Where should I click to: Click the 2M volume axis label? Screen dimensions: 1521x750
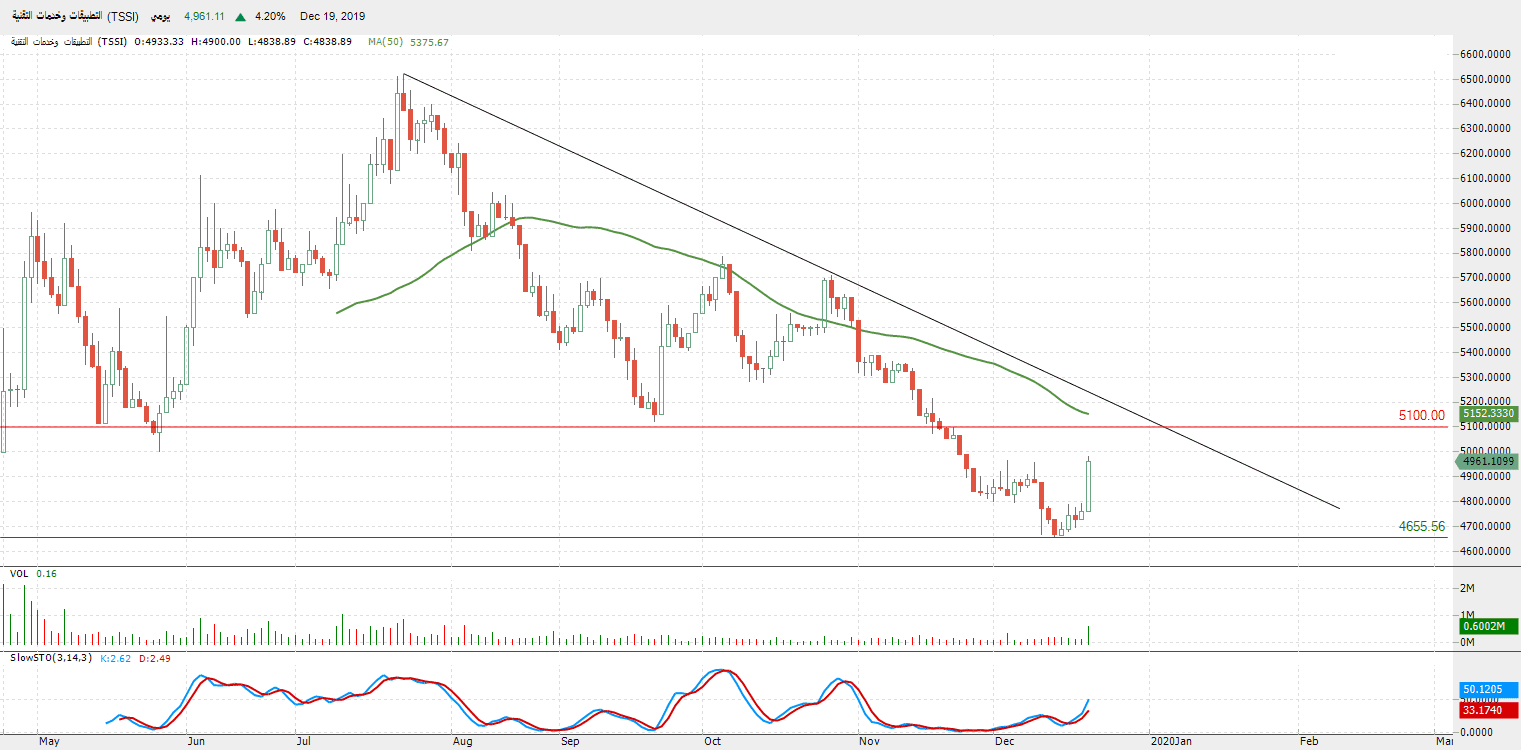pos(1469,588)
